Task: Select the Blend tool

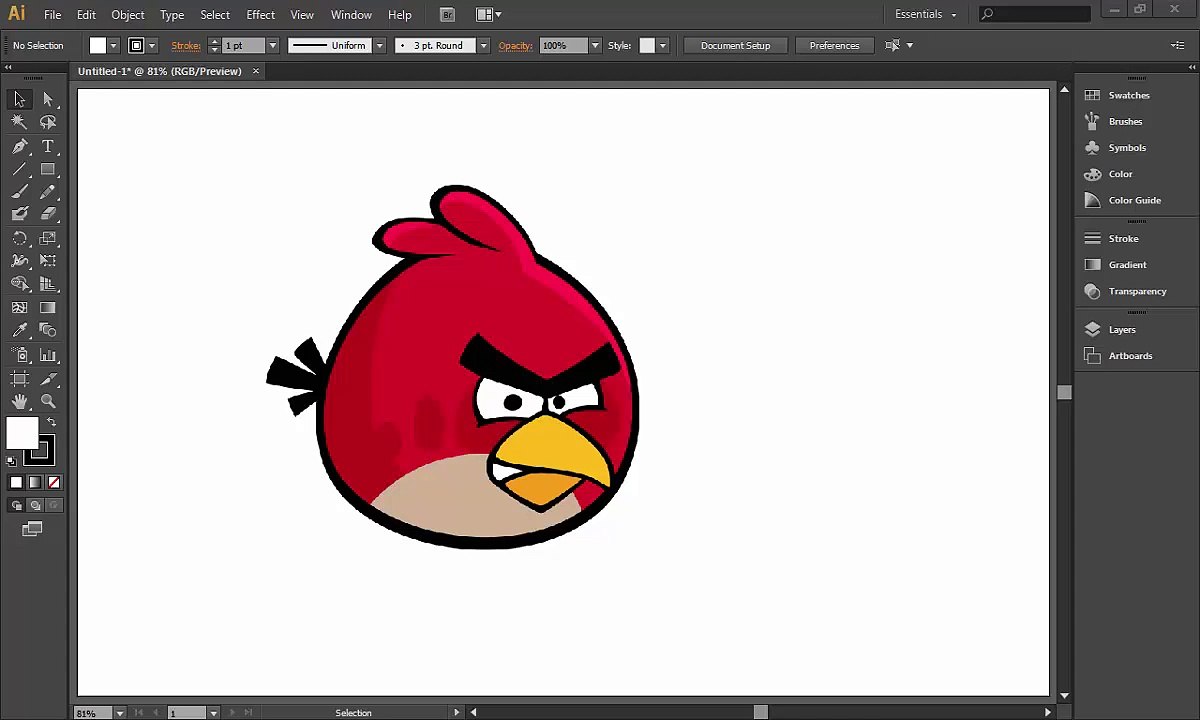Action: pos(48,330)
